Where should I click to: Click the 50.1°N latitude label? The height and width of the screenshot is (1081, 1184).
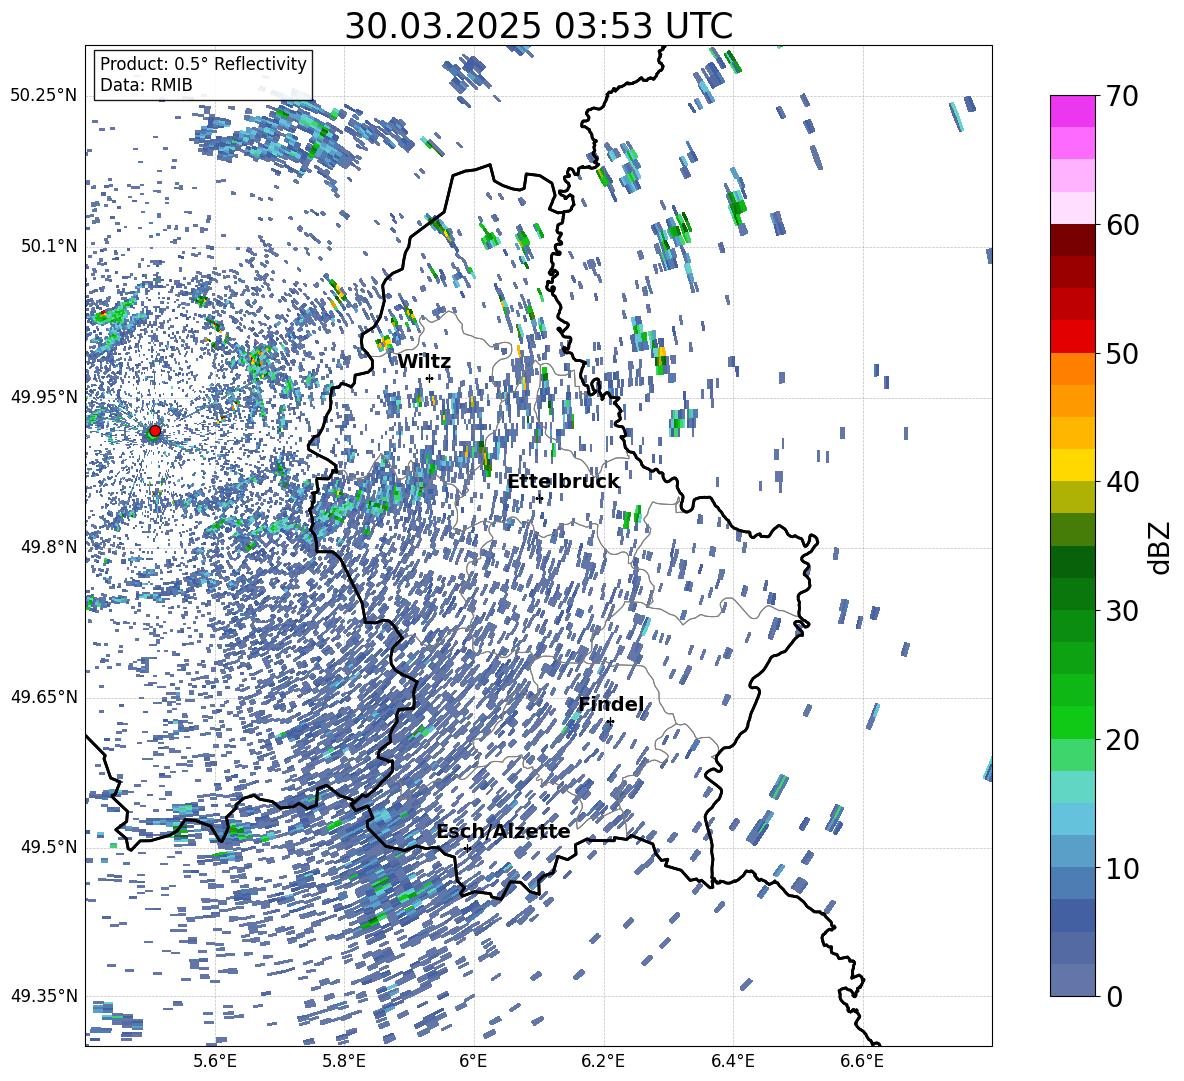pos(48,246)
